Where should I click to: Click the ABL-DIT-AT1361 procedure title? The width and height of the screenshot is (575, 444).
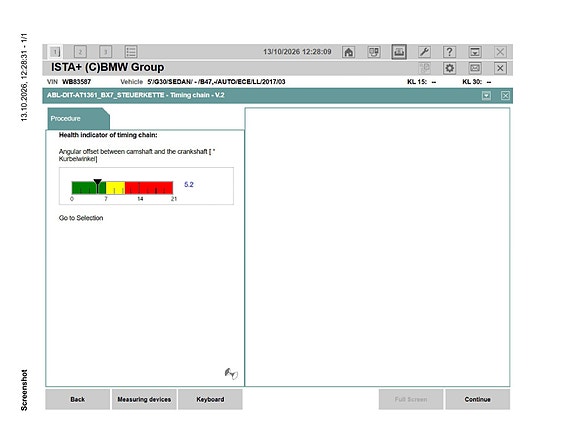coord(135,95)
